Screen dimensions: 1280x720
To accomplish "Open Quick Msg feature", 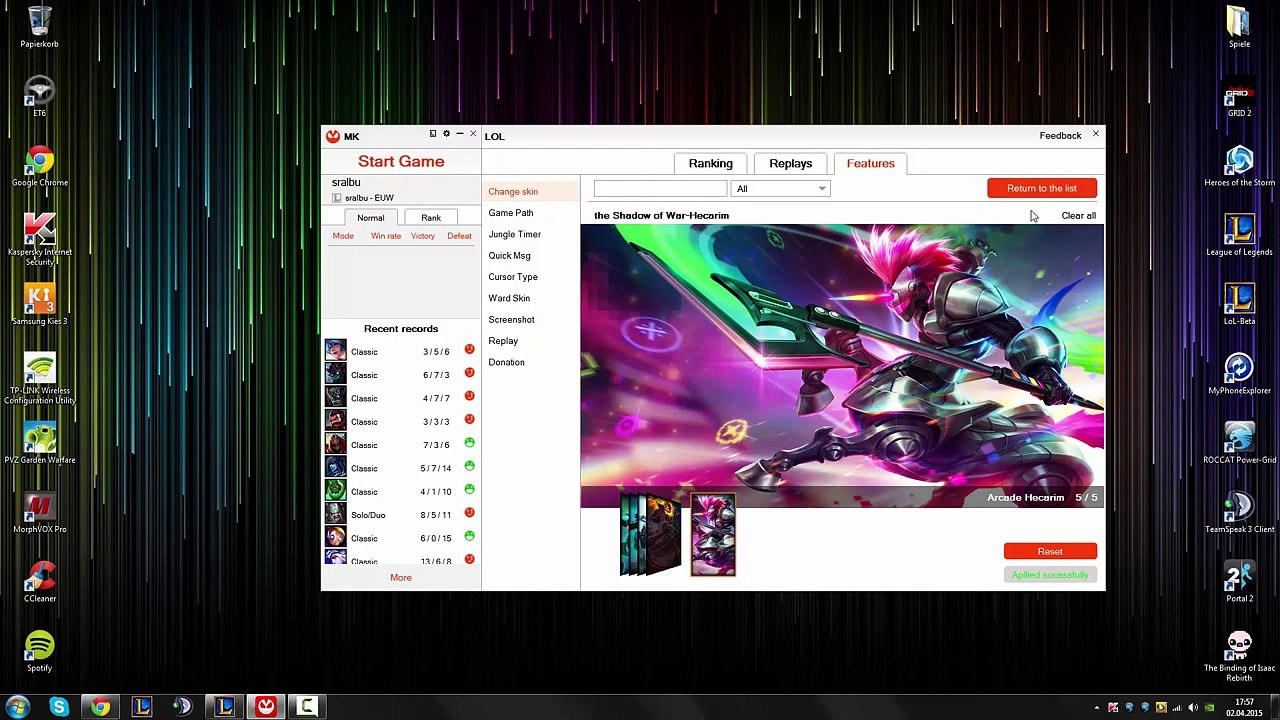I will [509, 255].
